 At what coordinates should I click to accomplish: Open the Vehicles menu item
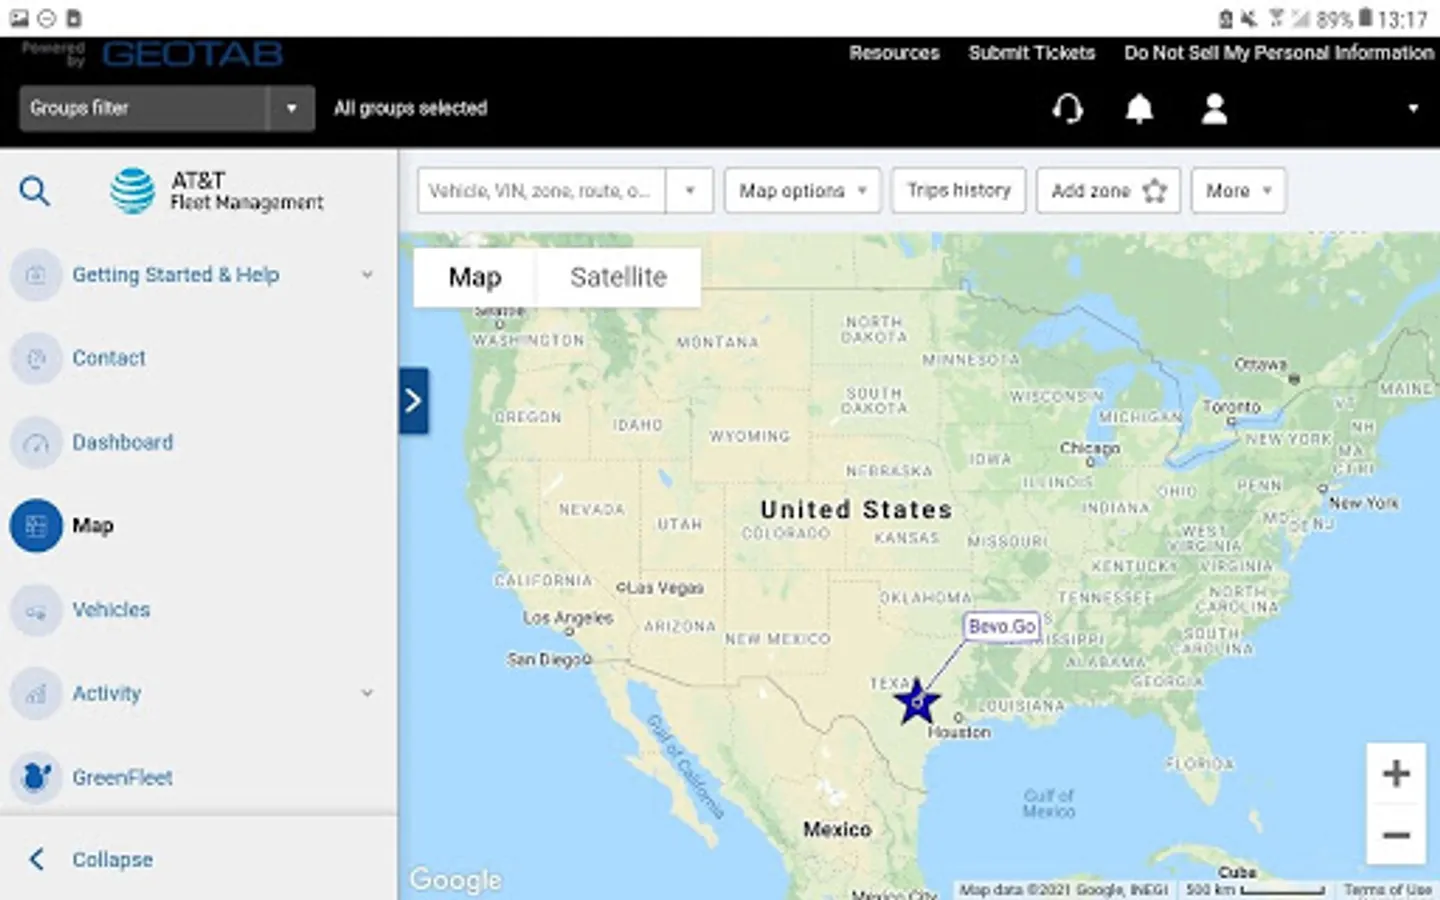(111, 610)
